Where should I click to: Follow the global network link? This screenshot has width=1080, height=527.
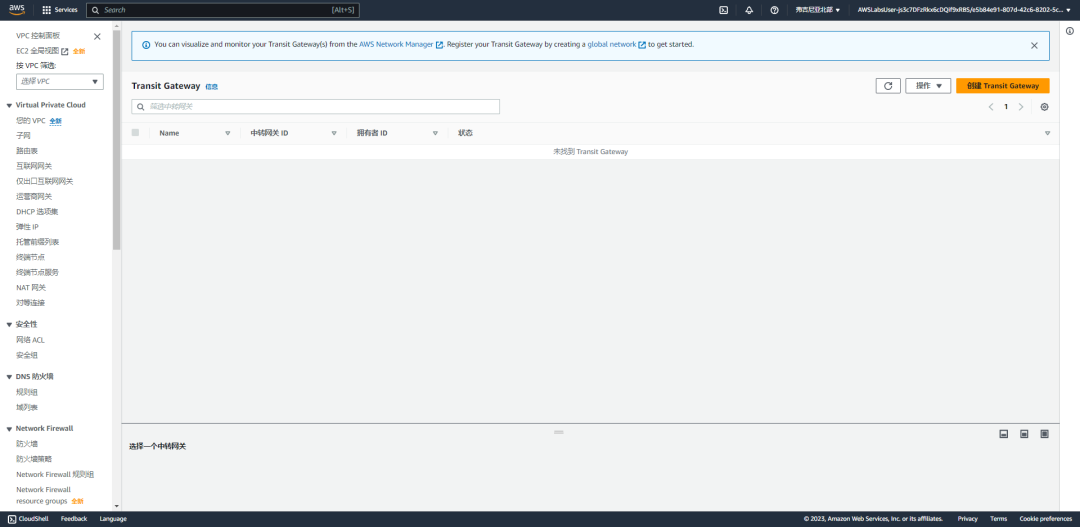point(612,44)
